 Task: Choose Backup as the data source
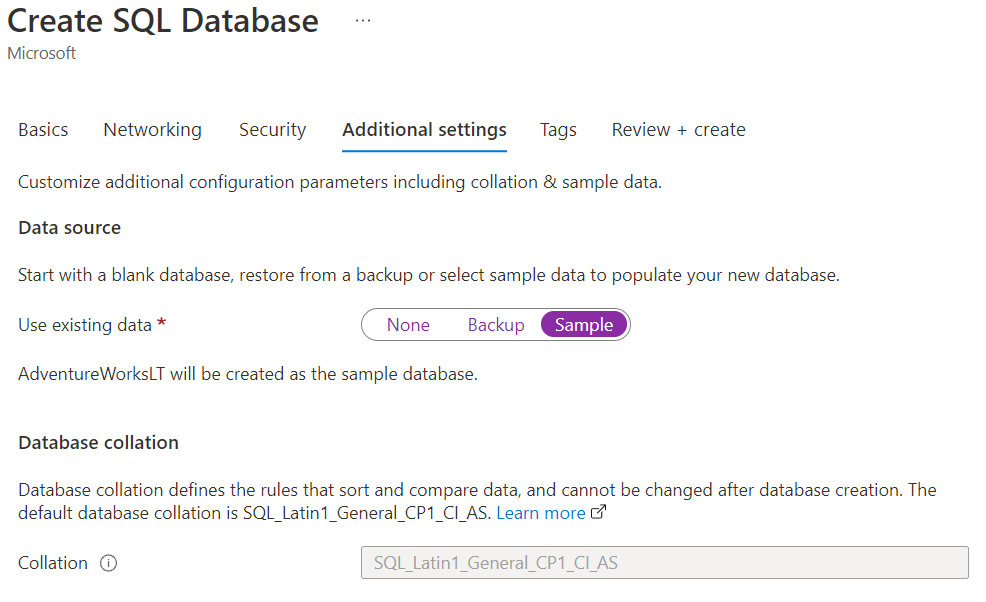pos(496,325)
